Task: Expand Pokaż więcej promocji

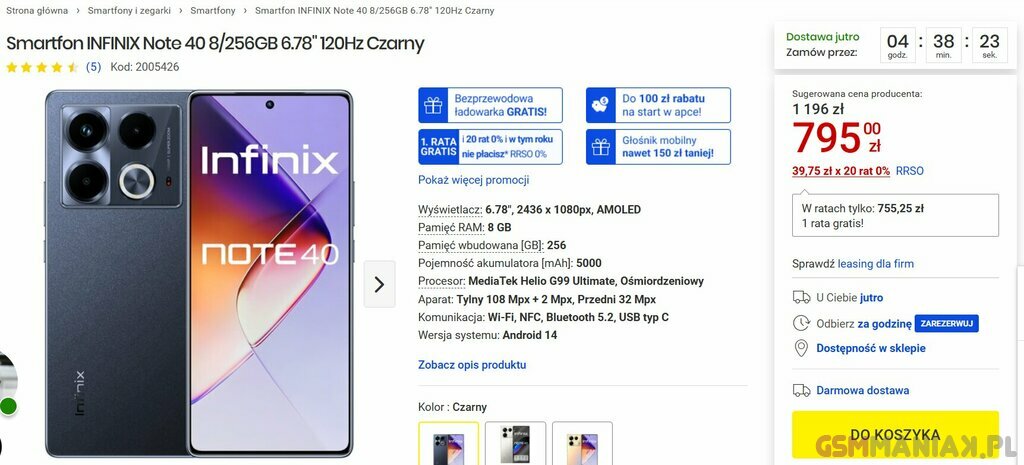Action: click(473, 180)
